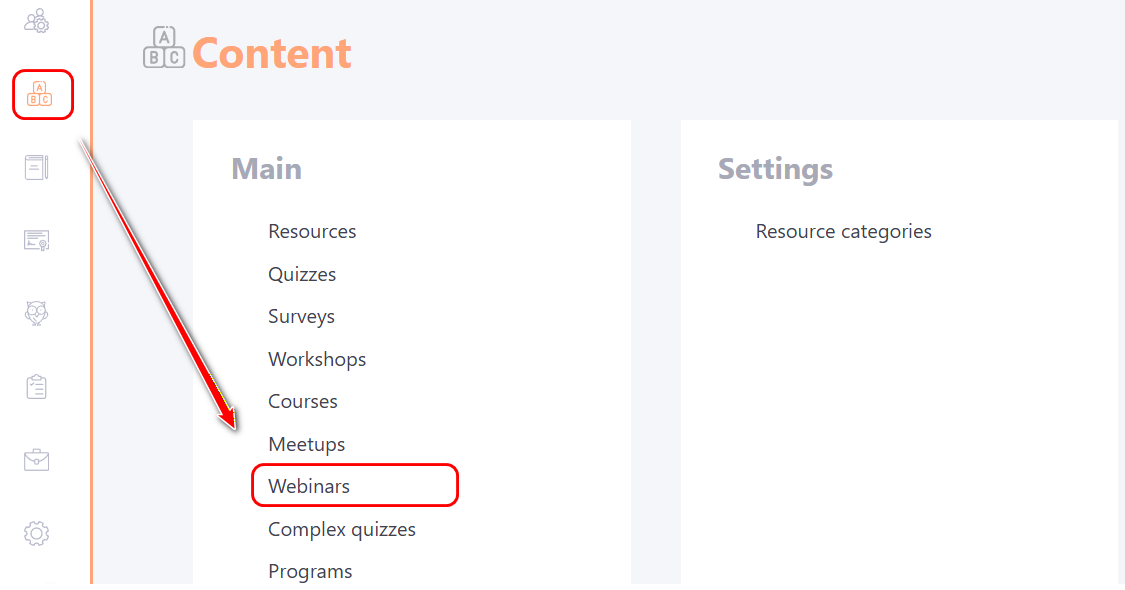Click the ABC blocks Content sidebar icon
The image size is (1125, 590).
pyautogui.click(x=40, y=94)
